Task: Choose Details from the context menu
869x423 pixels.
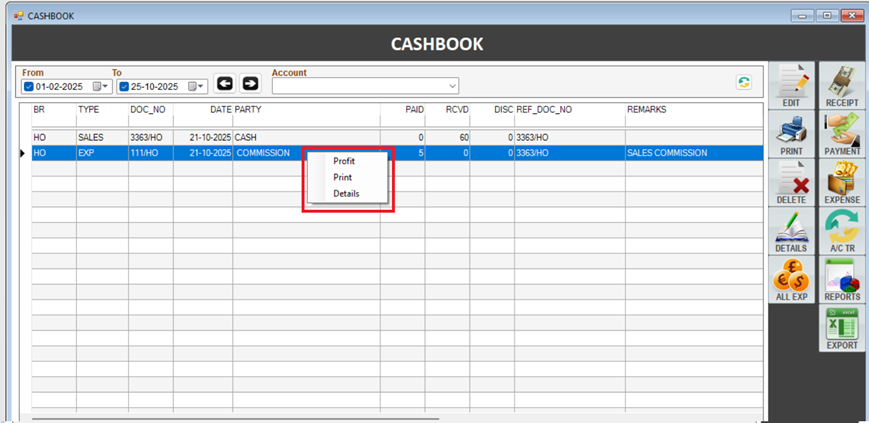Action: (346, 193)
